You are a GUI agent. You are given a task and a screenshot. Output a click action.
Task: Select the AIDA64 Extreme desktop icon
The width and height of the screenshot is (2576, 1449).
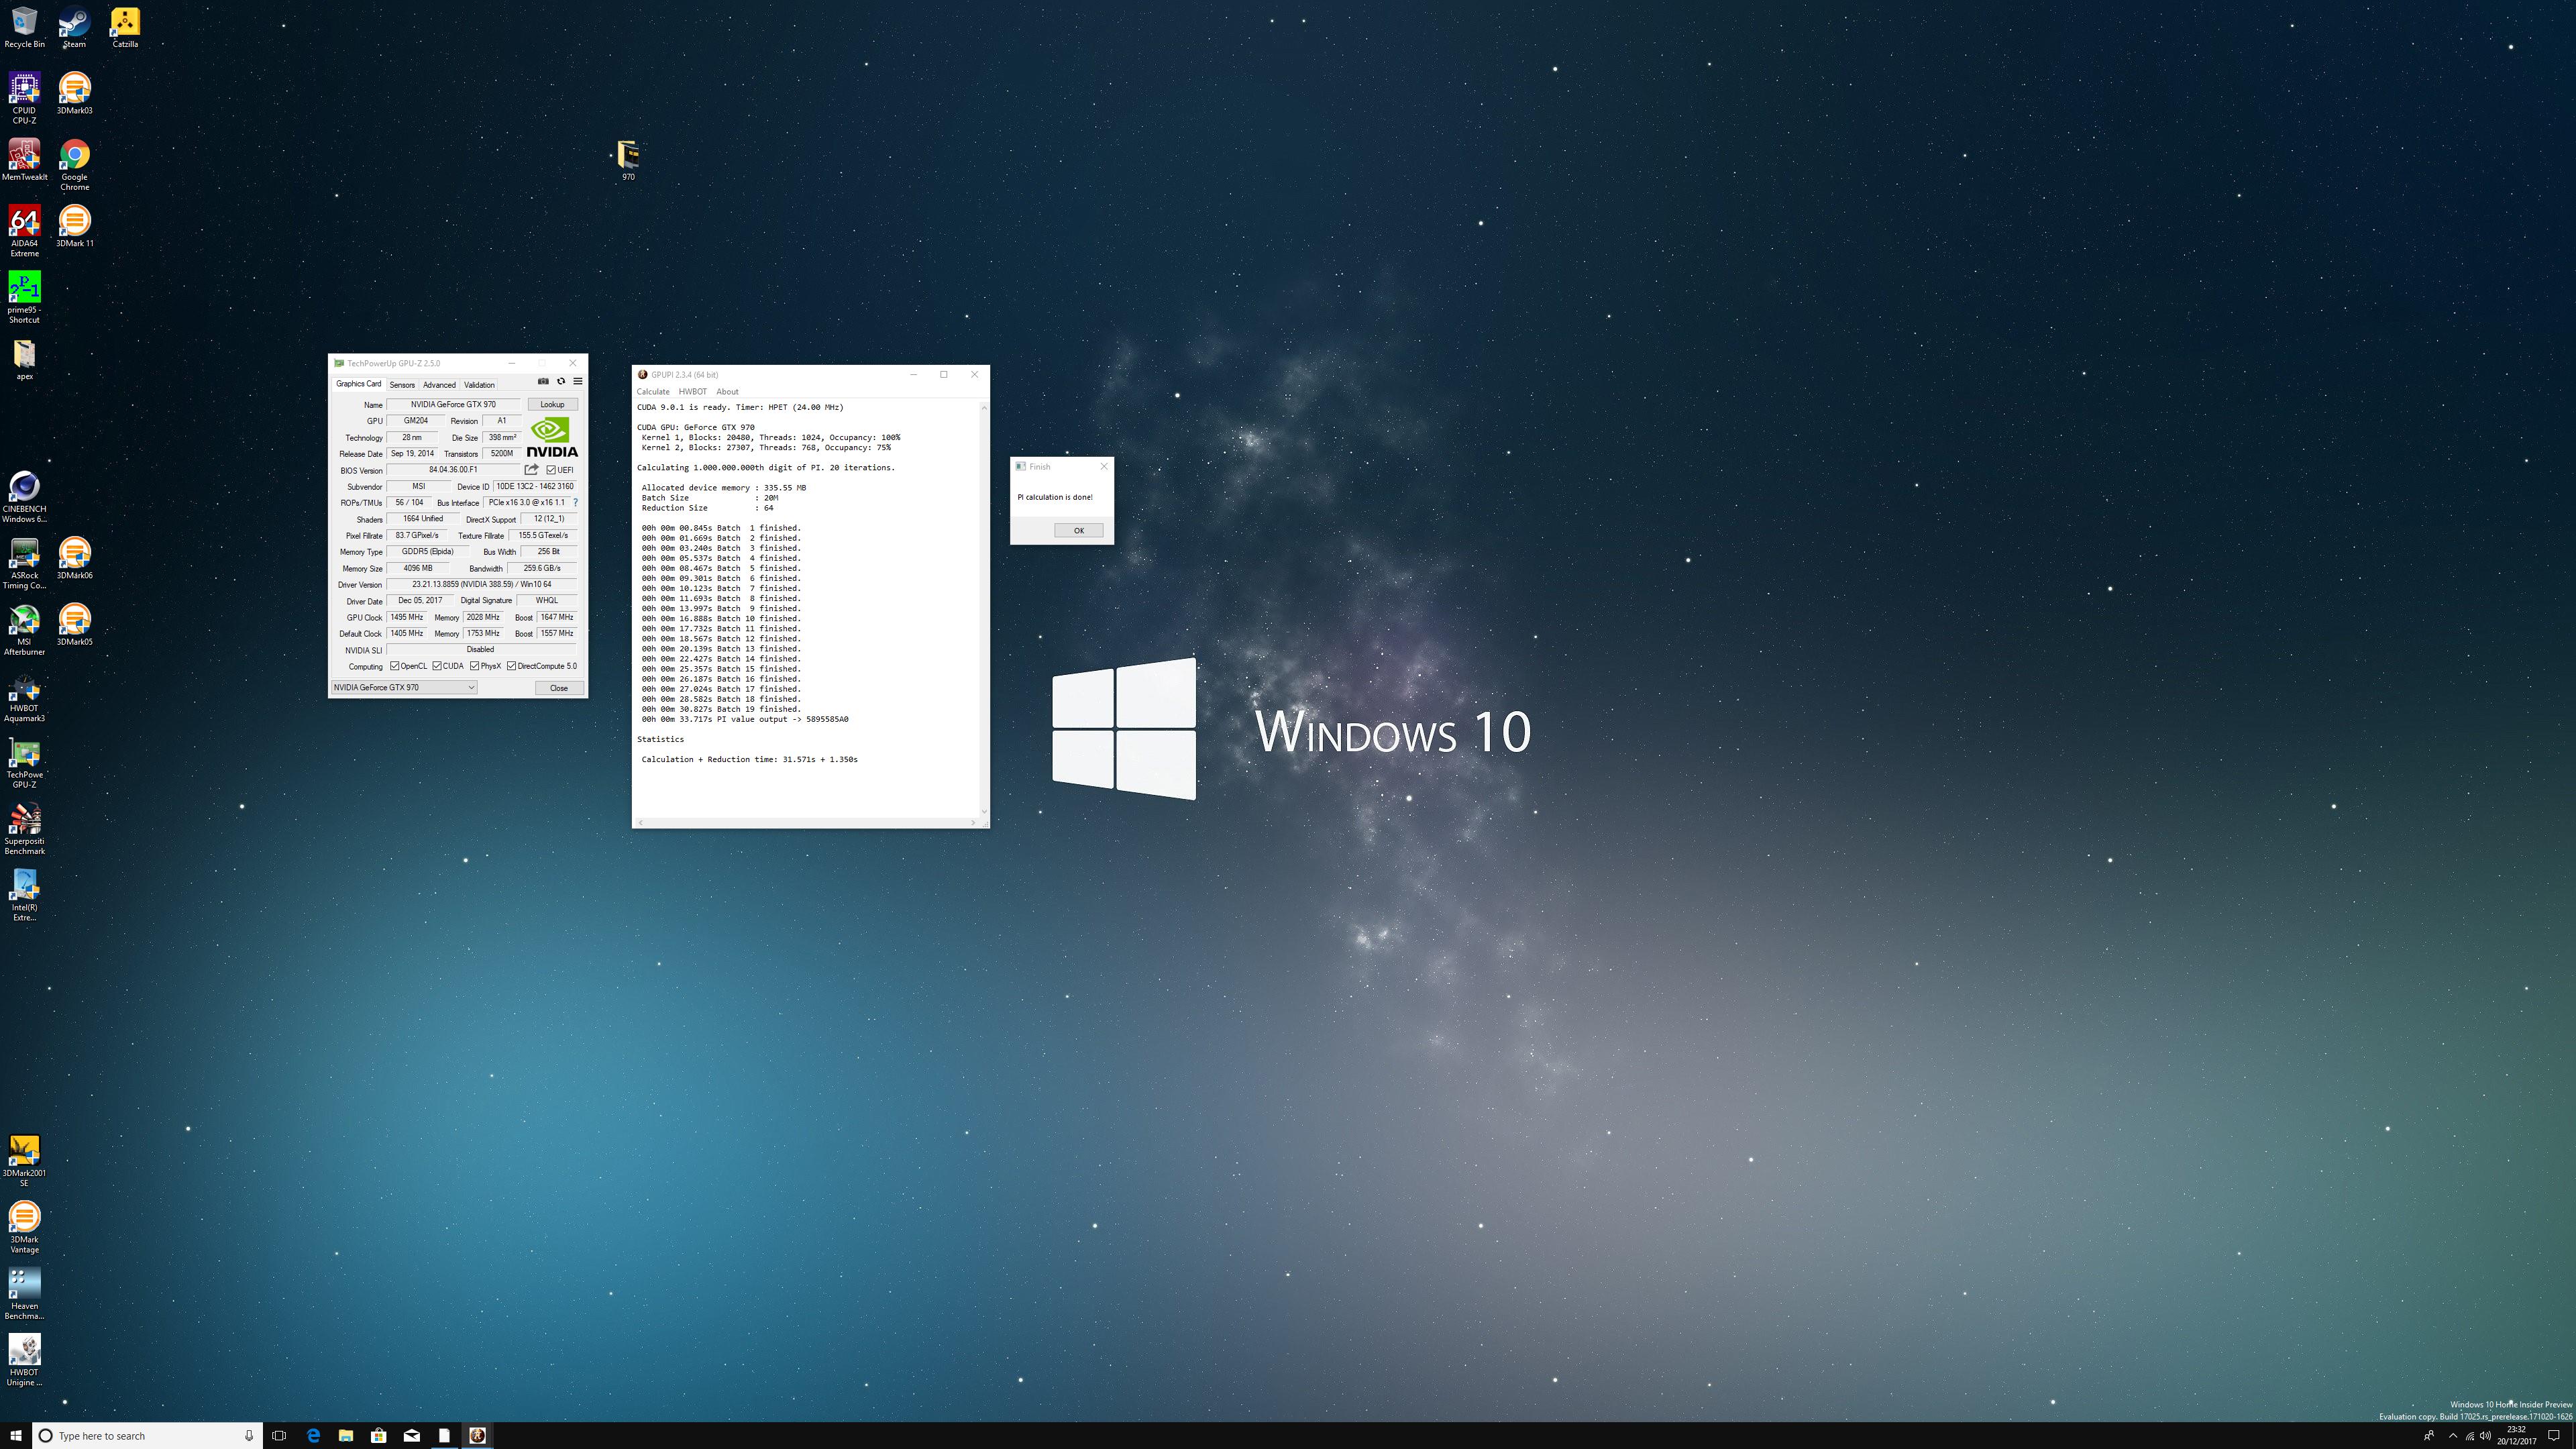pyautogui.click(x=24, y=231)
